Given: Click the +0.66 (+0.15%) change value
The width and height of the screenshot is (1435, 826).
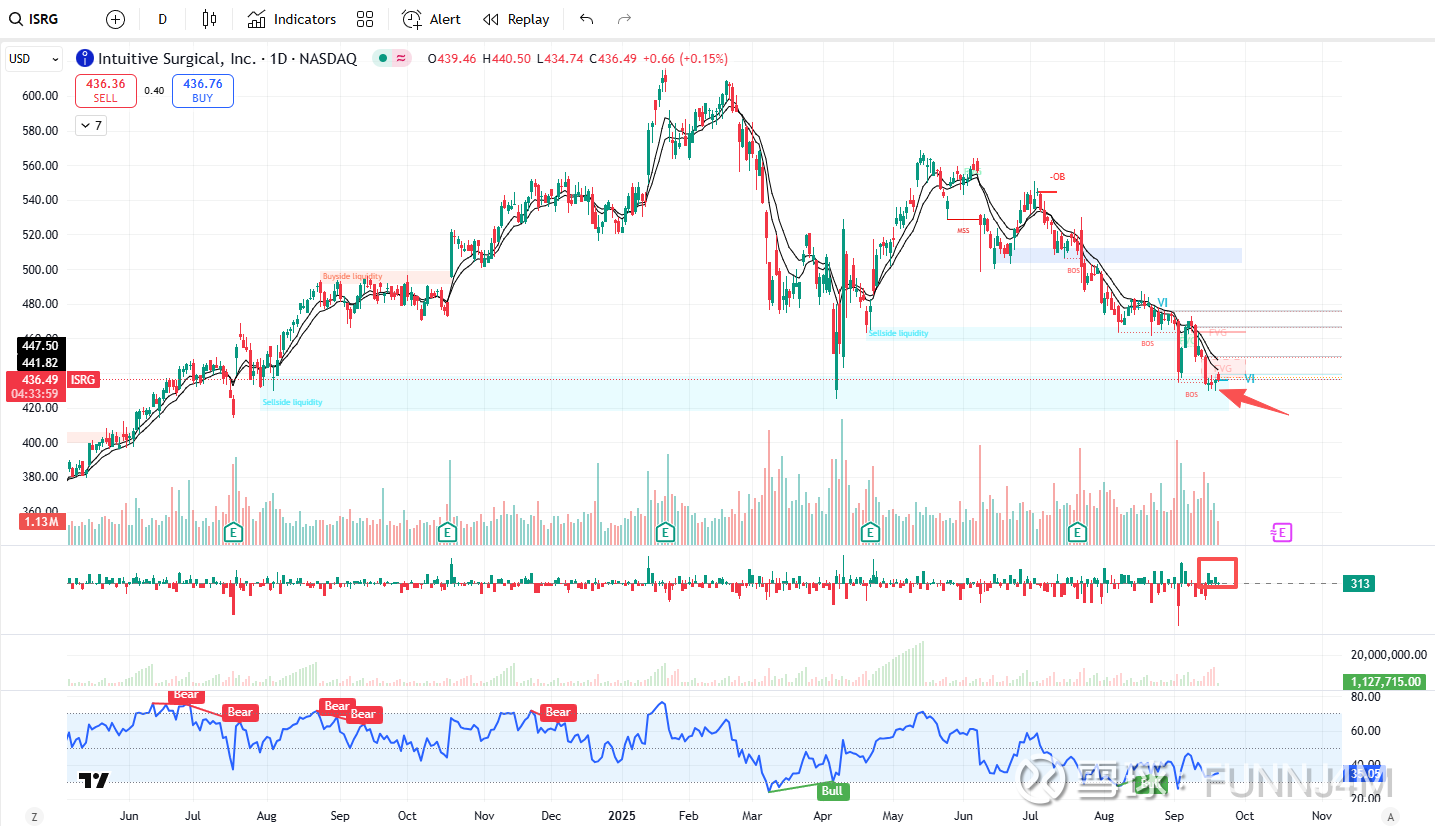Looking at the screenshot, I should 686,59.
